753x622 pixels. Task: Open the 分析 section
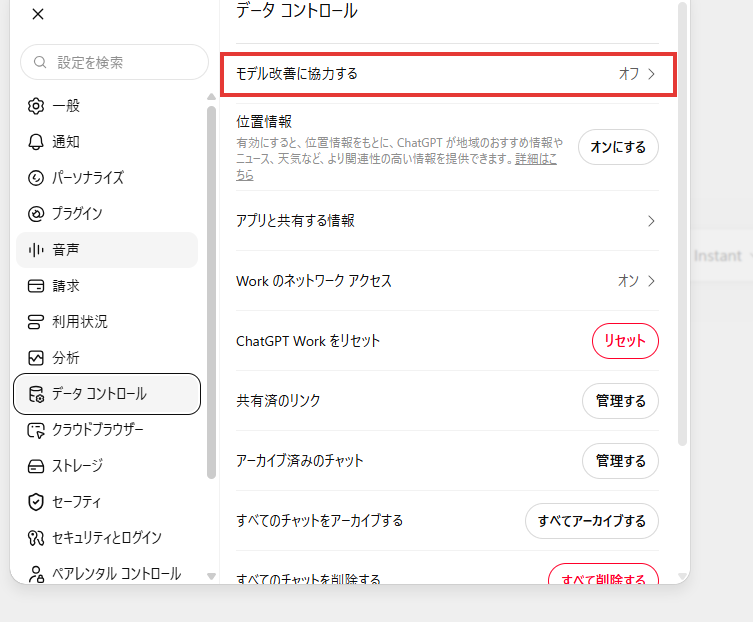(107, 358)
